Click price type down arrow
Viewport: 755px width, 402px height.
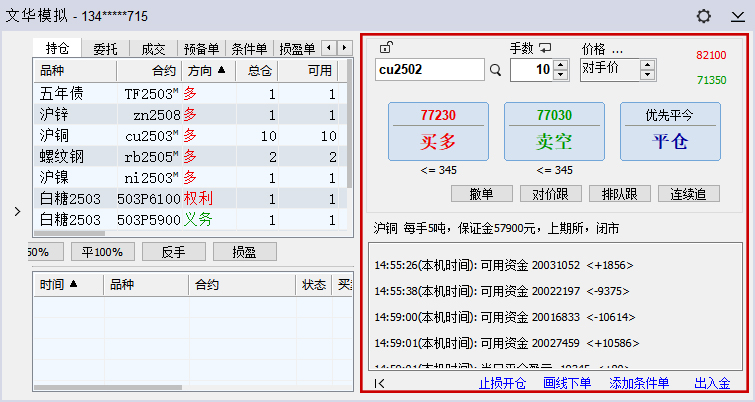point(648,75)
